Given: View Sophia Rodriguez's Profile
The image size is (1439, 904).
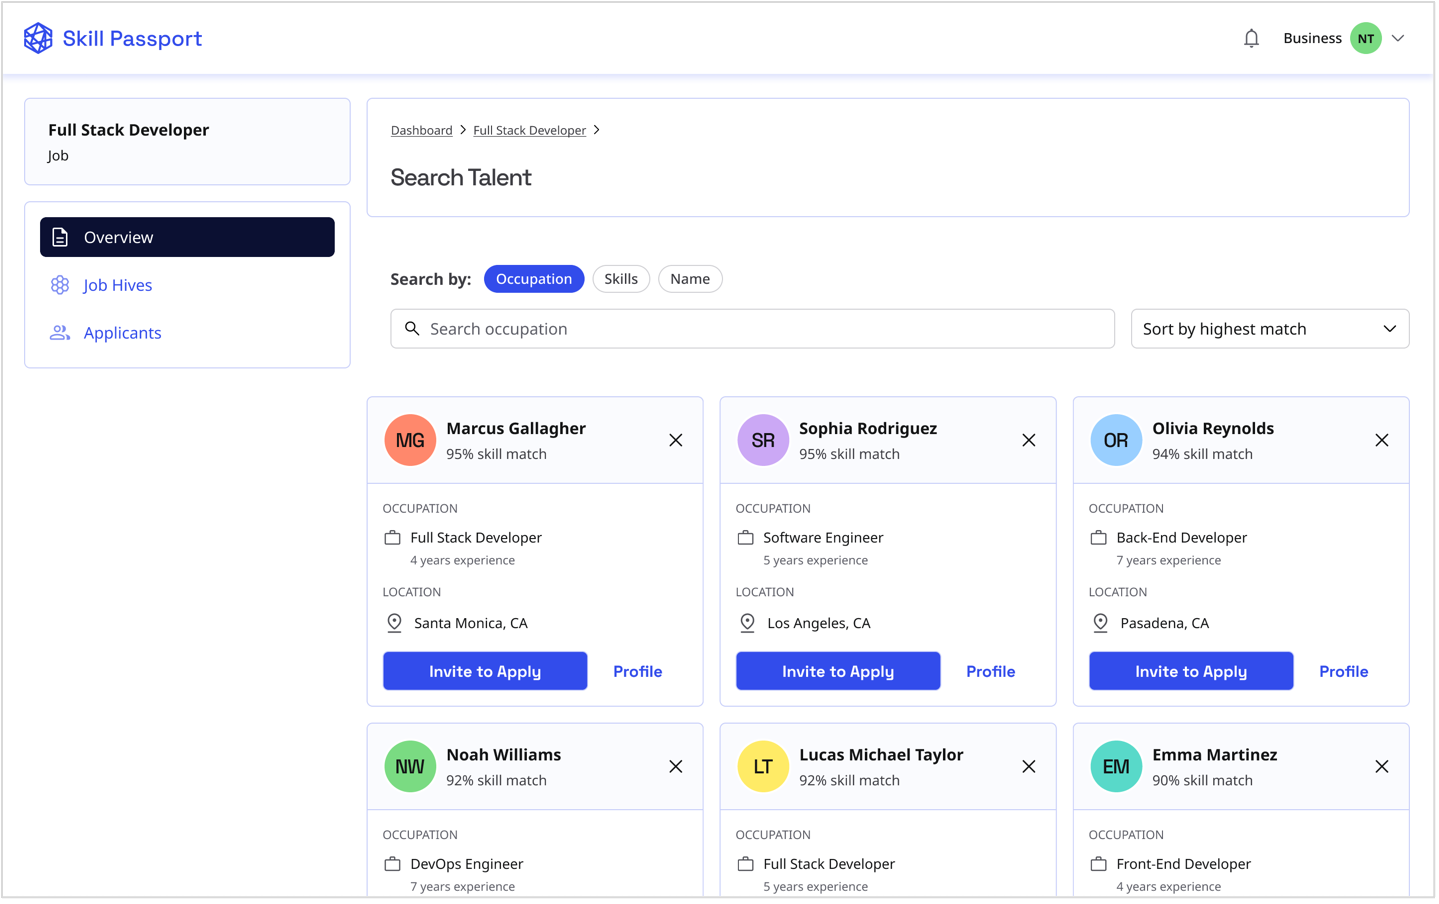Looking at the screenshot, I should 990,671.
